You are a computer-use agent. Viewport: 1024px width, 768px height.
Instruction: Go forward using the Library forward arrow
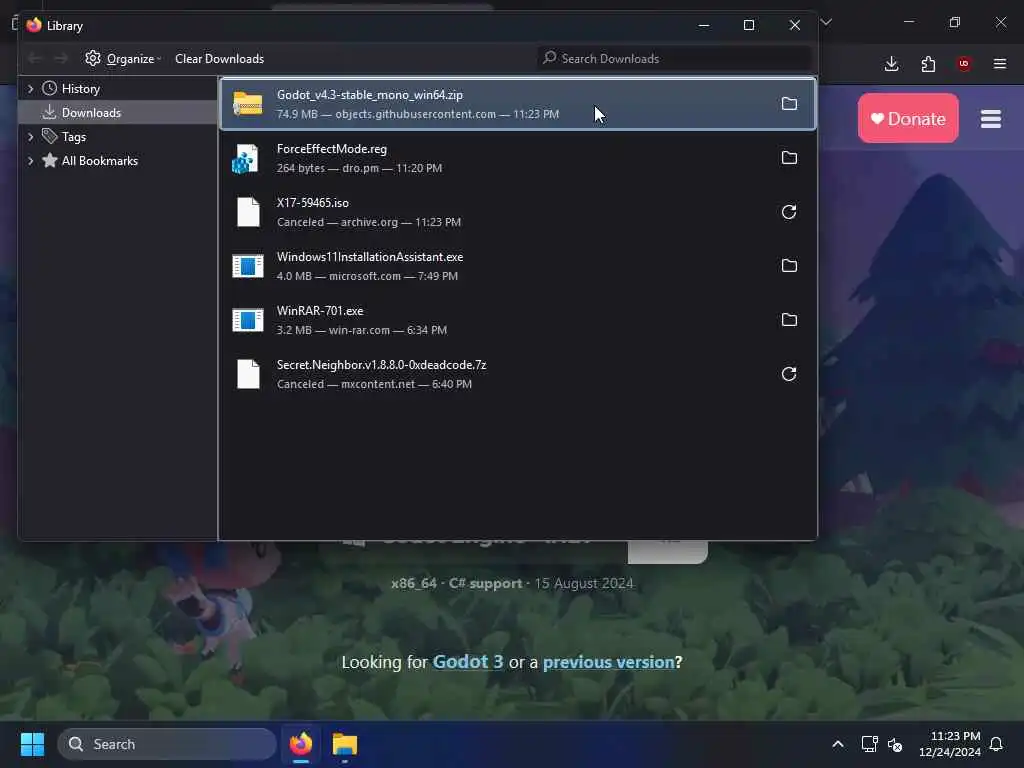61,59
